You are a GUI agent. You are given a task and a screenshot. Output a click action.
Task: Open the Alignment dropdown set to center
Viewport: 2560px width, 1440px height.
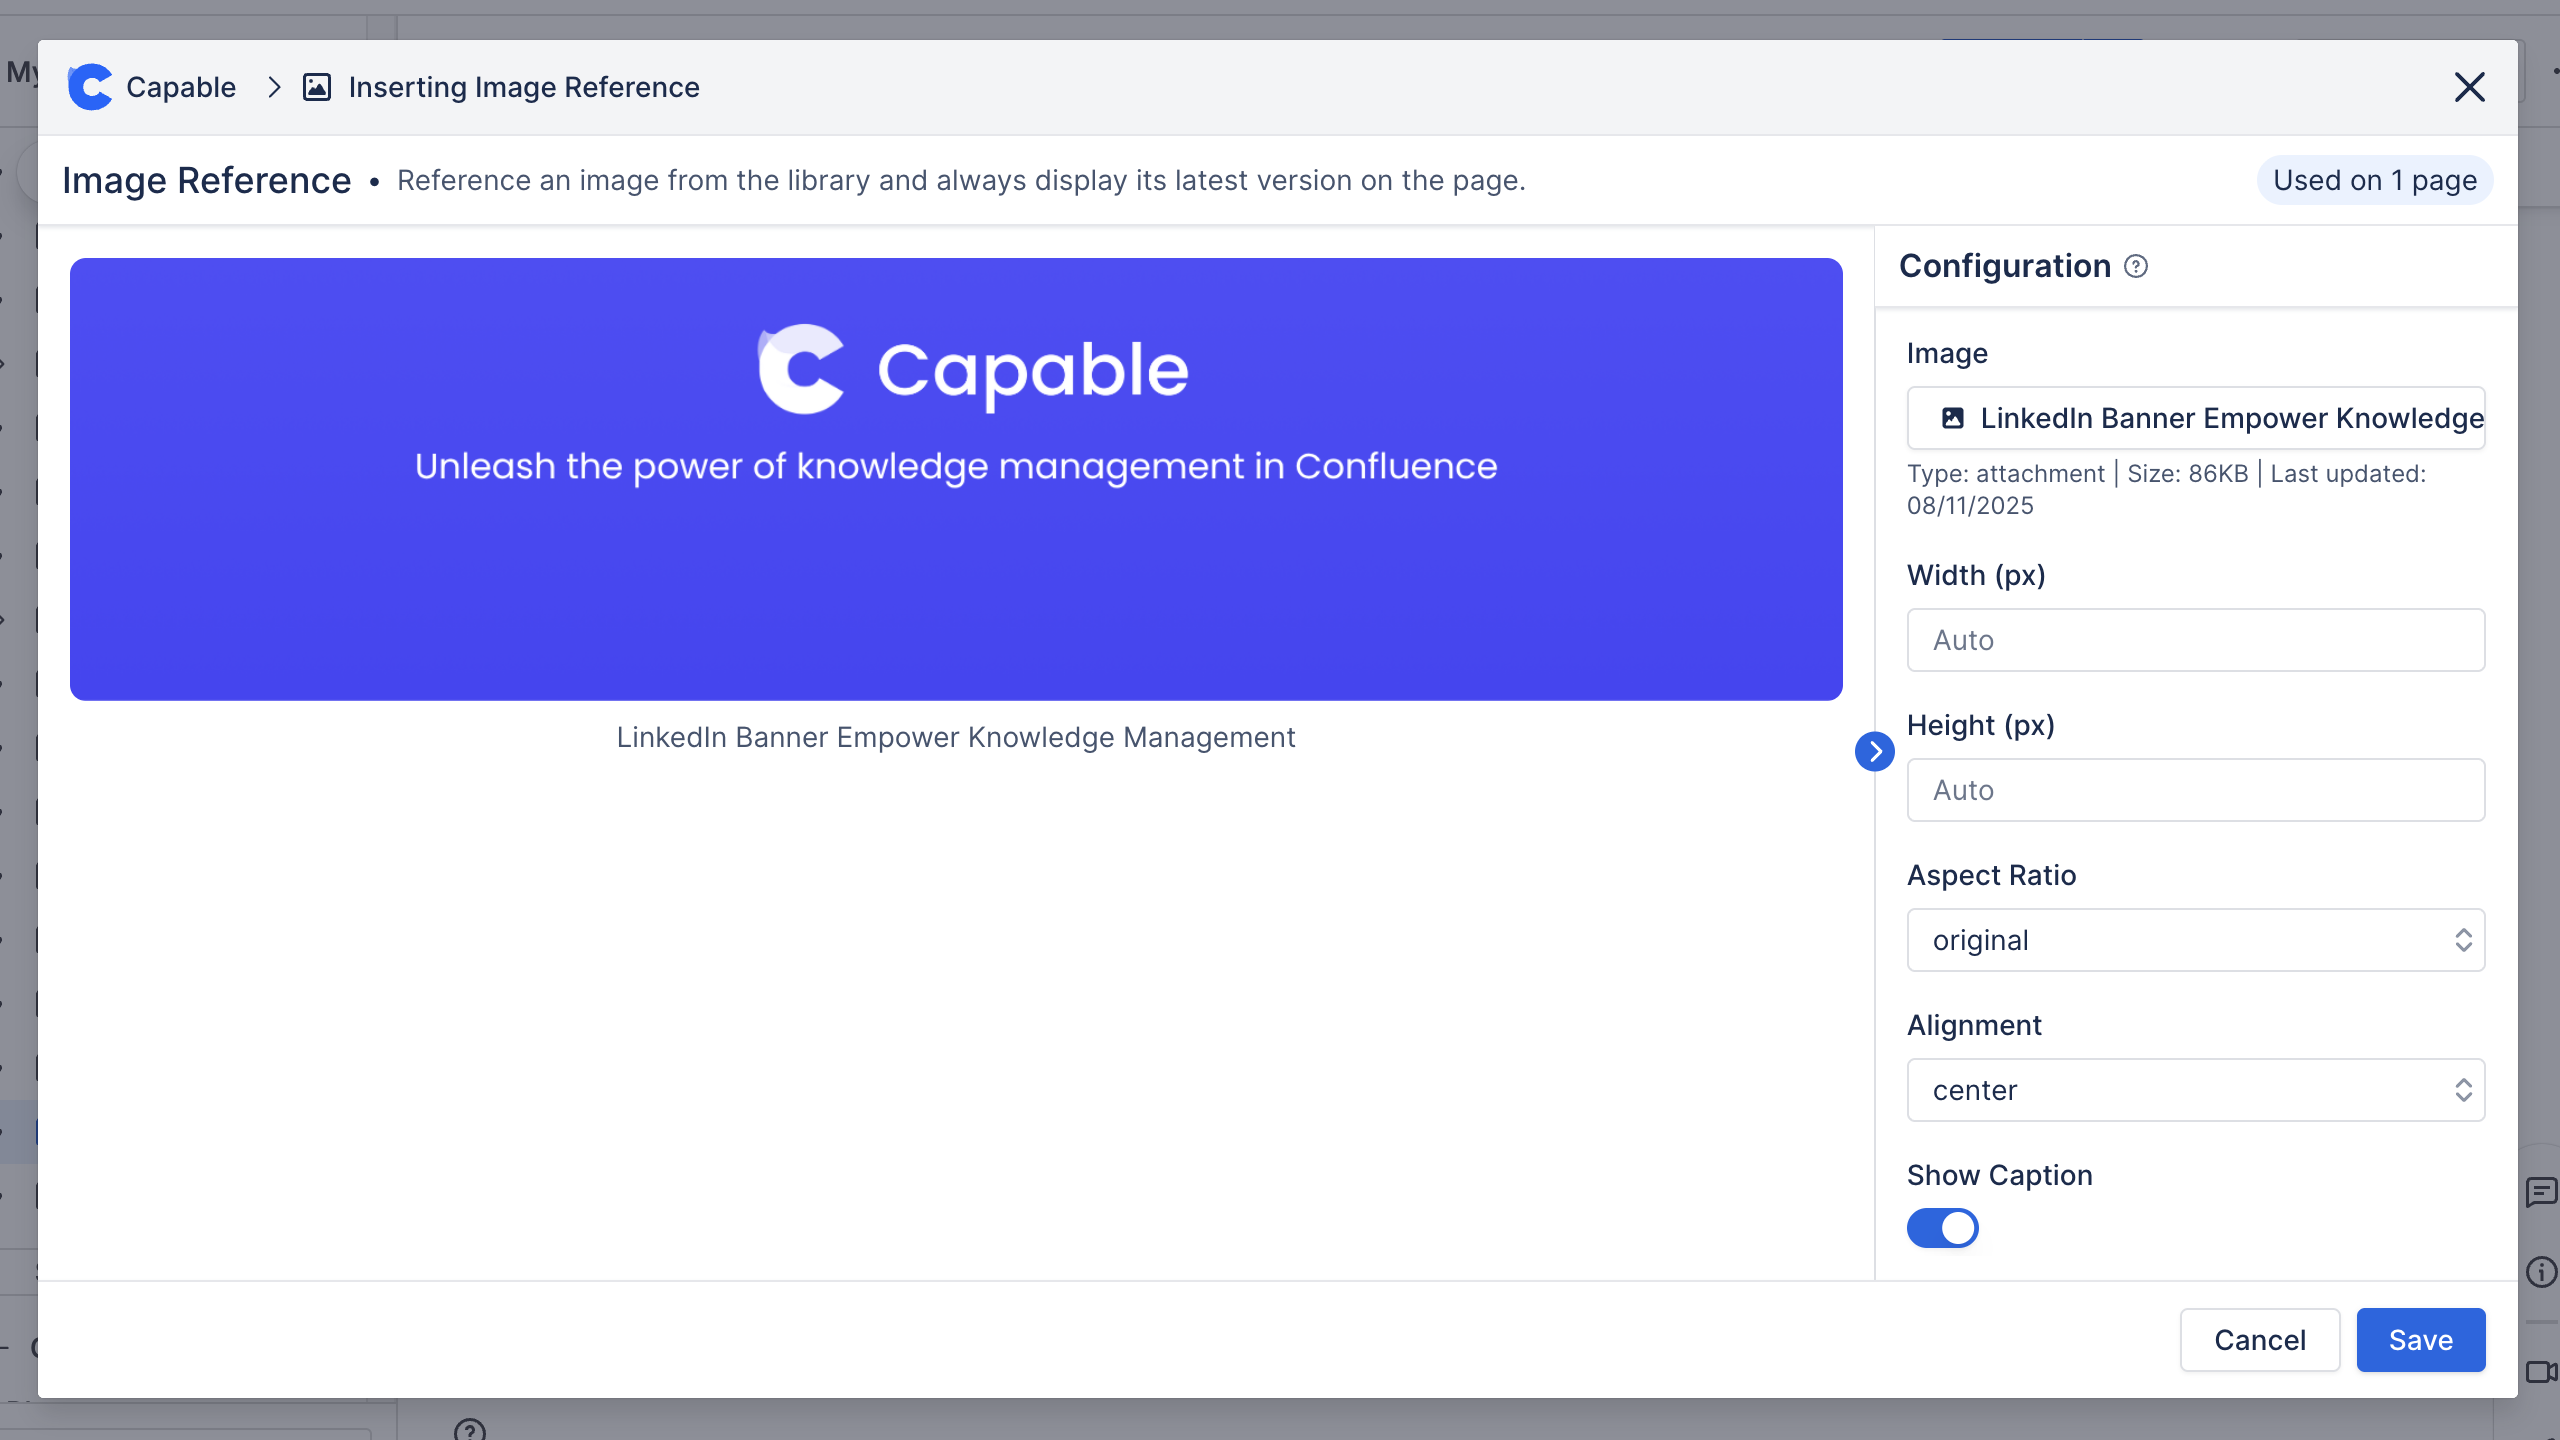pos(2195,1090)
